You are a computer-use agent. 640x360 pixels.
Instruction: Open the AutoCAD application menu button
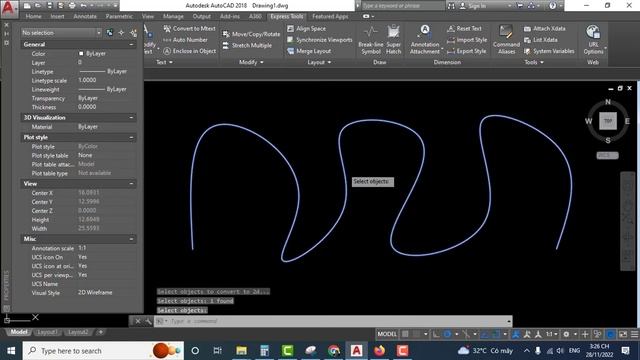coord(9,8)
